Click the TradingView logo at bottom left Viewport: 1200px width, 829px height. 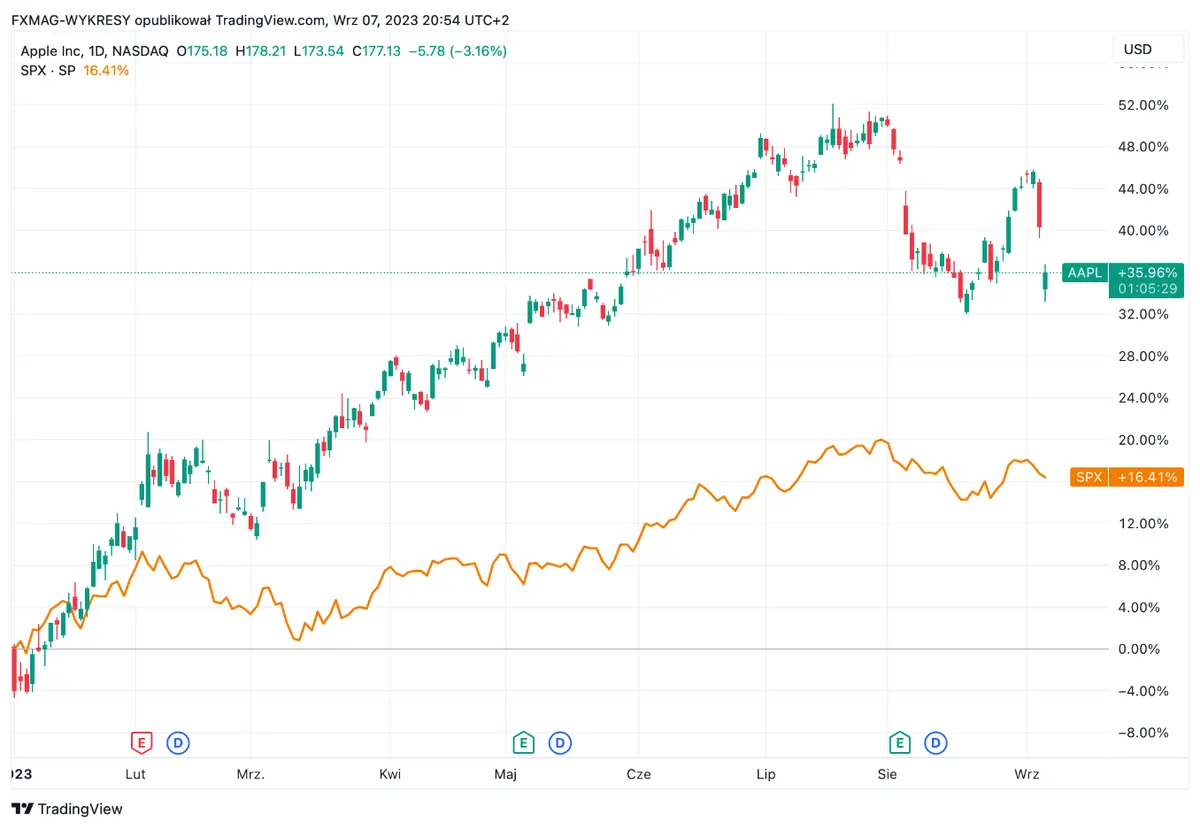tap(66, 809)
